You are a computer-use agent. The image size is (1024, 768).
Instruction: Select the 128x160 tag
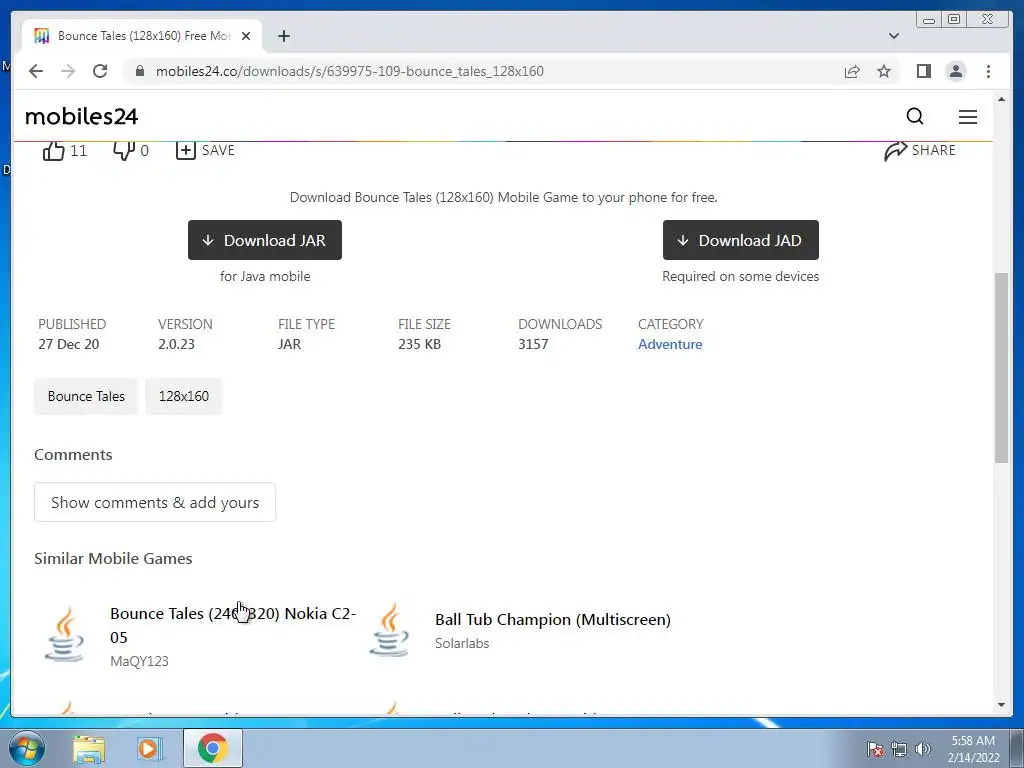(x=184, y=396)
